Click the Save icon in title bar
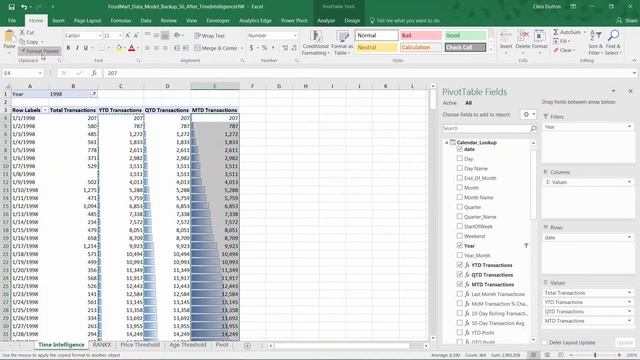This screenshot has height=360, width=640. click(11, 7)
